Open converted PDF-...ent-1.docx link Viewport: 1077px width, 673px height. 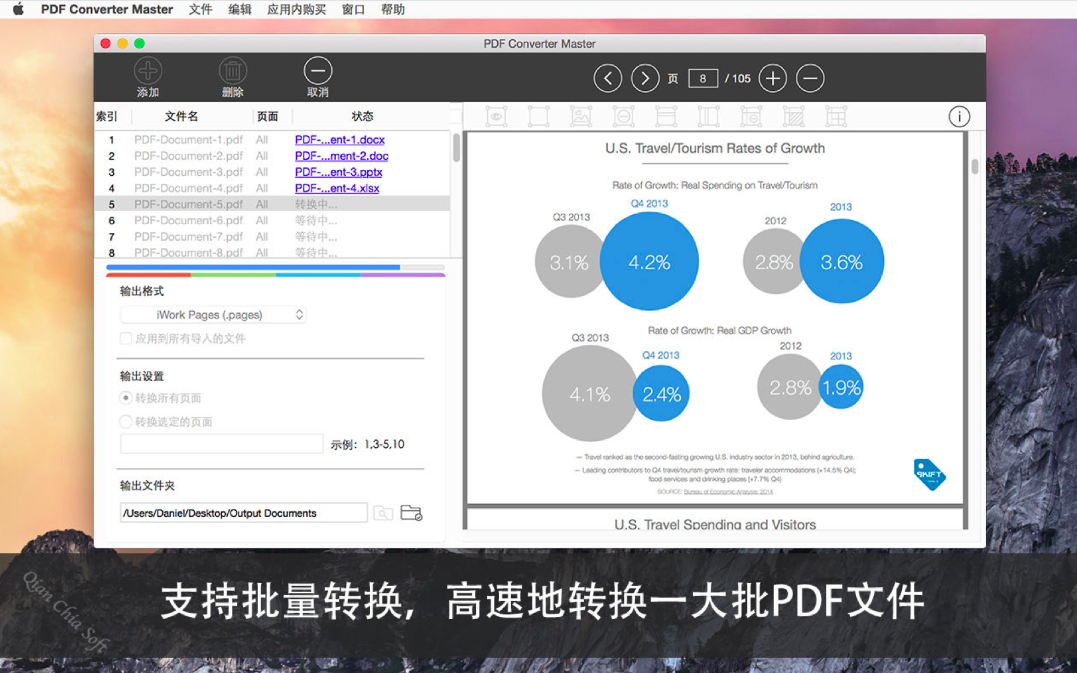(x=339, y=140)
